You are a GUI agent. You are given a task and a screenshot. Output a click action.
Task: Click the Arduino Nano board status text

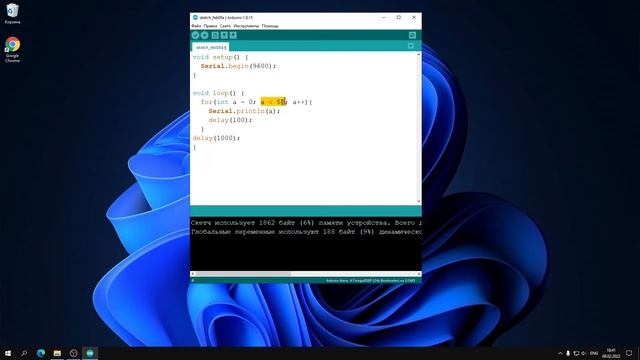point(370,281)
